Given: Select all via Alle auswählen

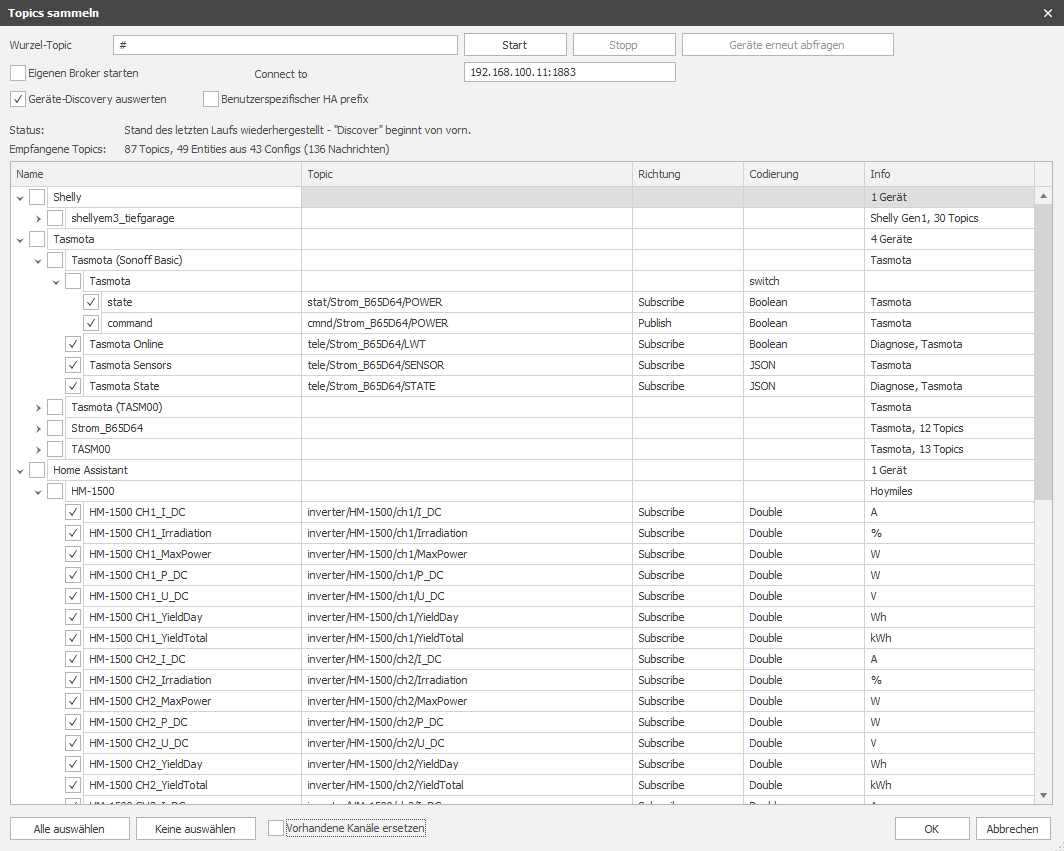Looking at the screenshot, I should click(x=69, y=829).
